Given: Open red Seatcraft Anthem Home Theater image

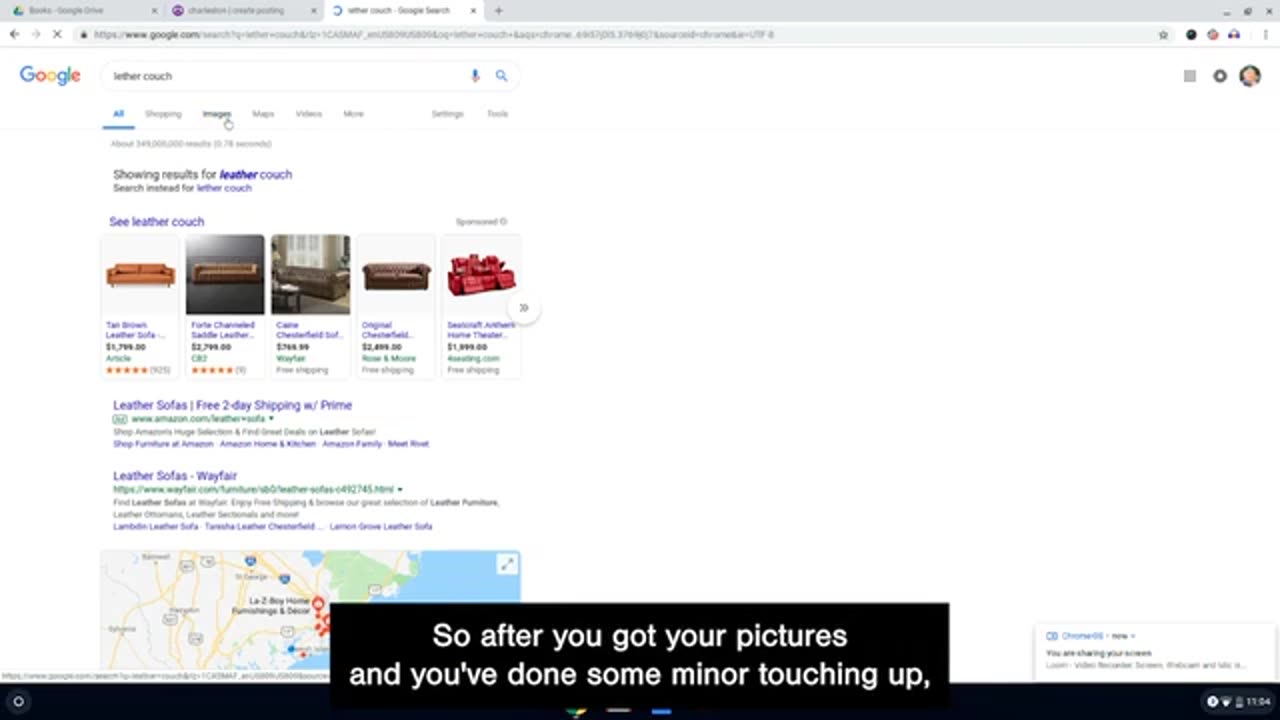Looking at the screenshot, I should (481, 275).
